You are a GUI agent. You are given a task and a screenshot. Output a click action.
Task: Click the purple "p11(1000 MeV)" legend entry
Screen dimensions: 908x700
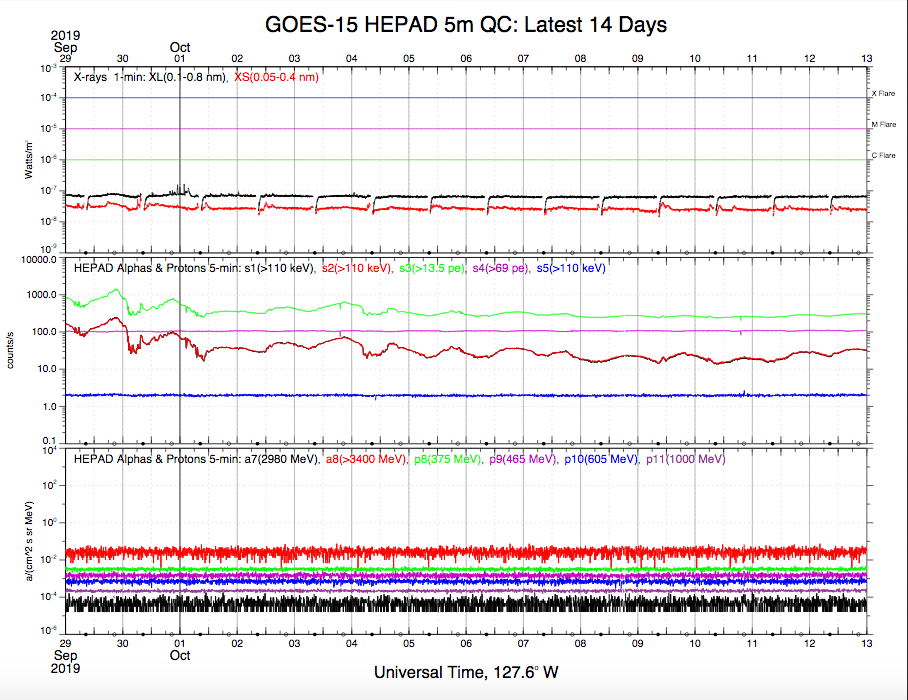[686, 459]
